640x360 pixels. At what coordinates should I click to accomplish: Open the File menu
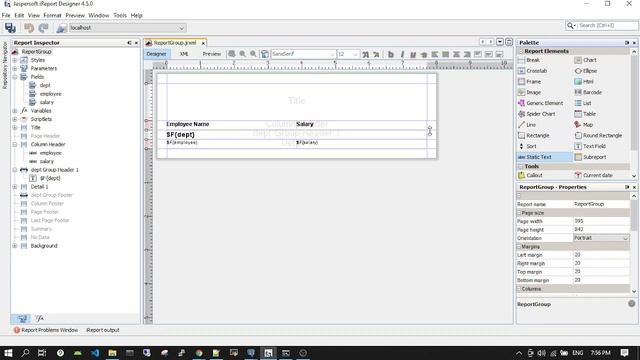[x=6, y=16]
